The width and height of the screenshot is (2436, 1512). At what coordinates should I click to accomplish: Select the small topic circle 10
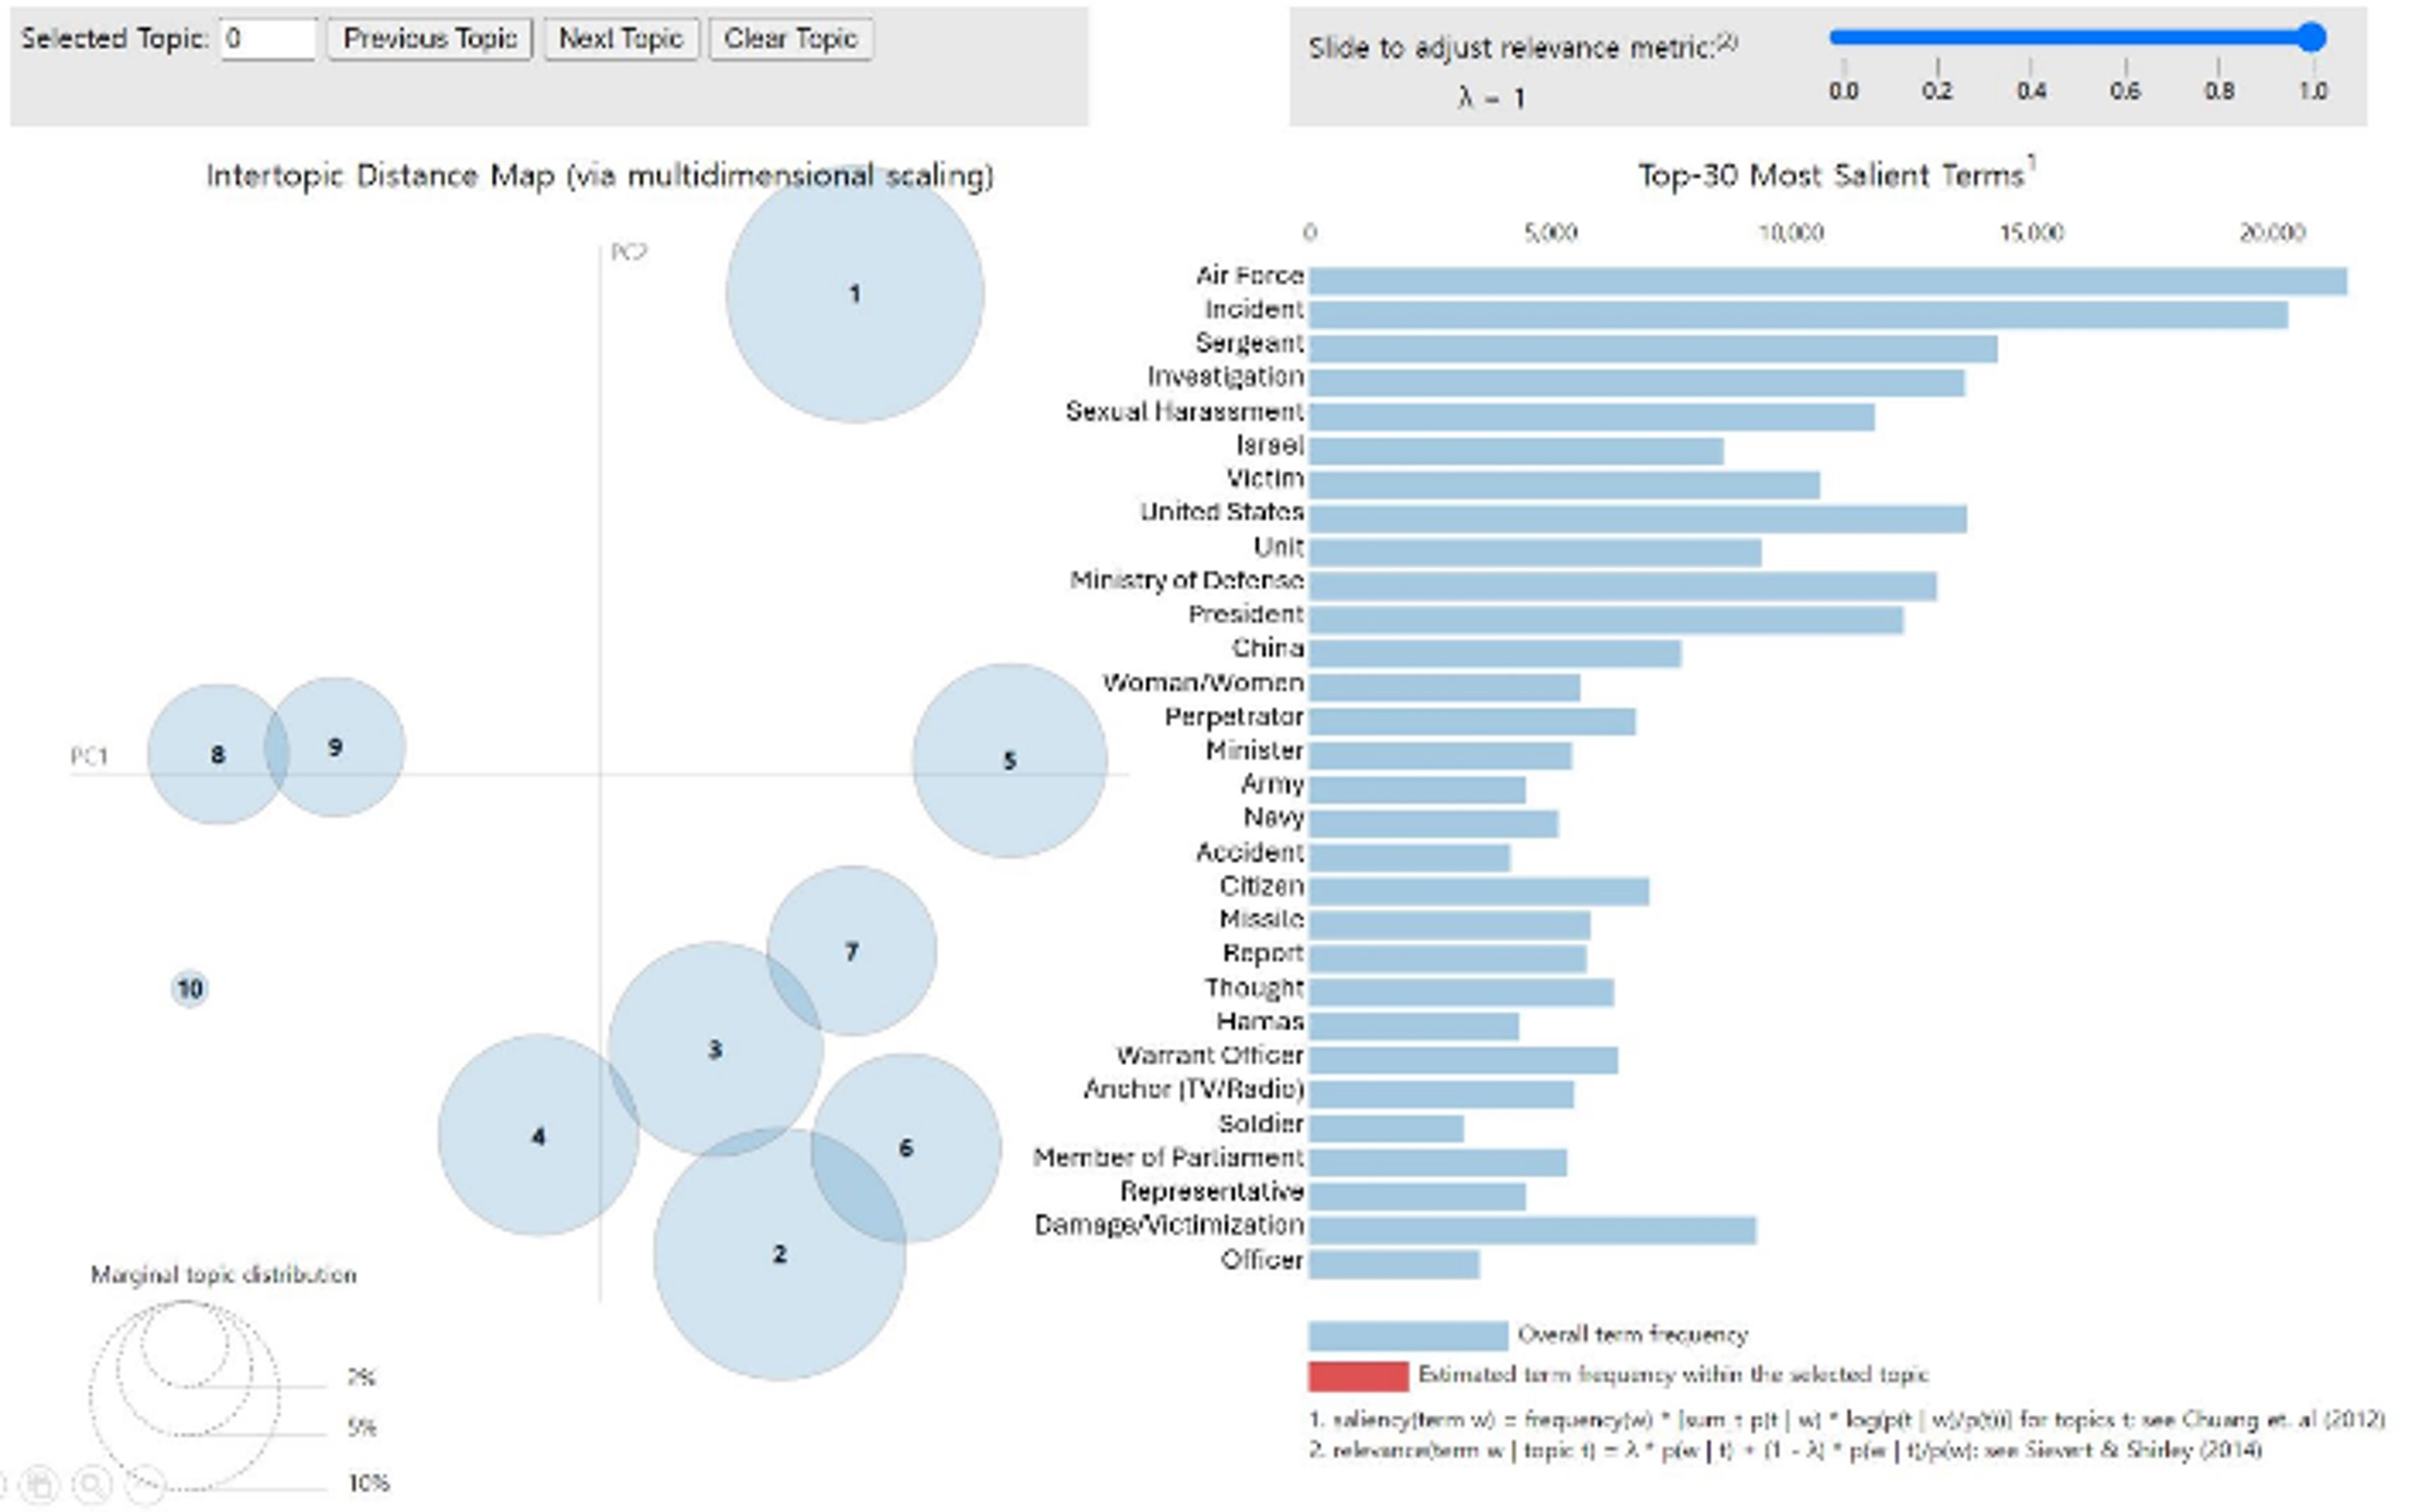[x=190, y=989]
